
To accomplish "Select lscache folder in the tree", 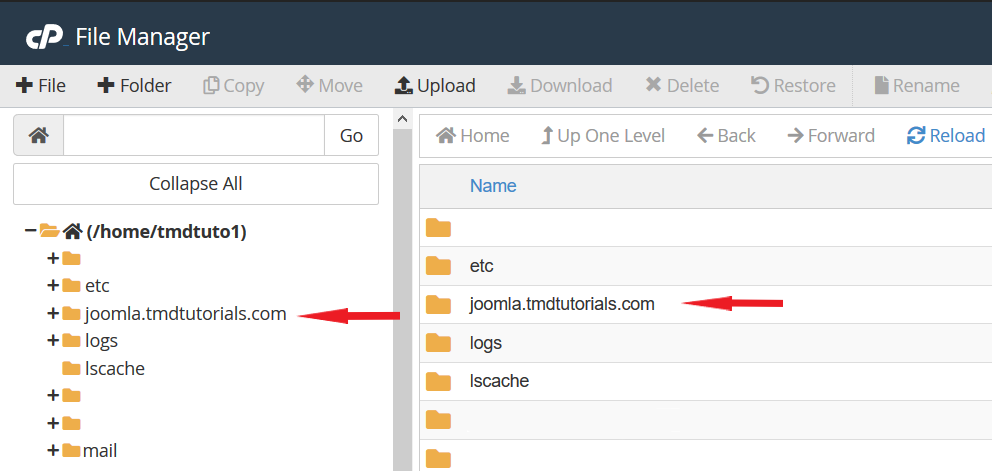I will 114,368.
